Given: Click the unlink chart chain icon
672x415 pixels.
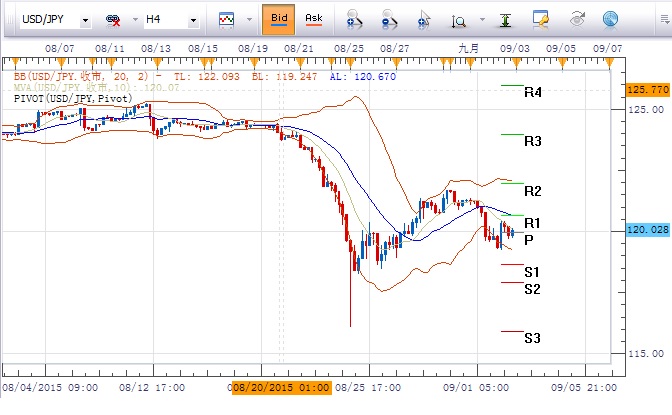Looking at the screenshot, I should 113,20.
